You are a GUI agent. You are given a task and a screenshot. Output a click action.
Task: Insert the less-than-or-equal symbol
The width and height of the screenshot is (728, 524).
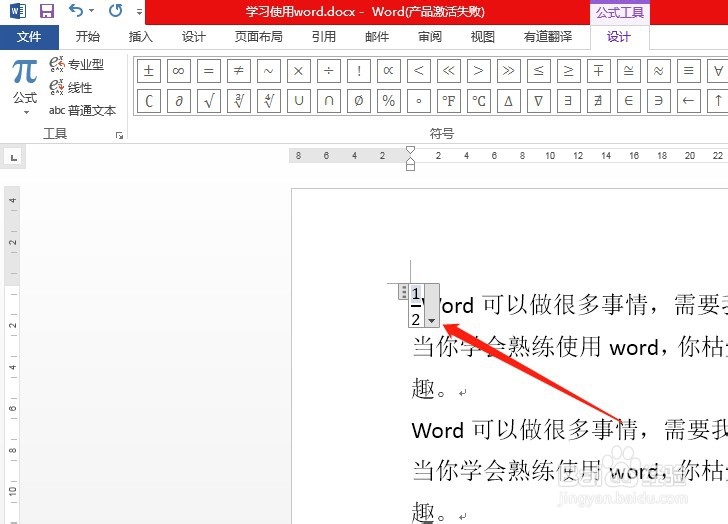[x=539, y=71]
